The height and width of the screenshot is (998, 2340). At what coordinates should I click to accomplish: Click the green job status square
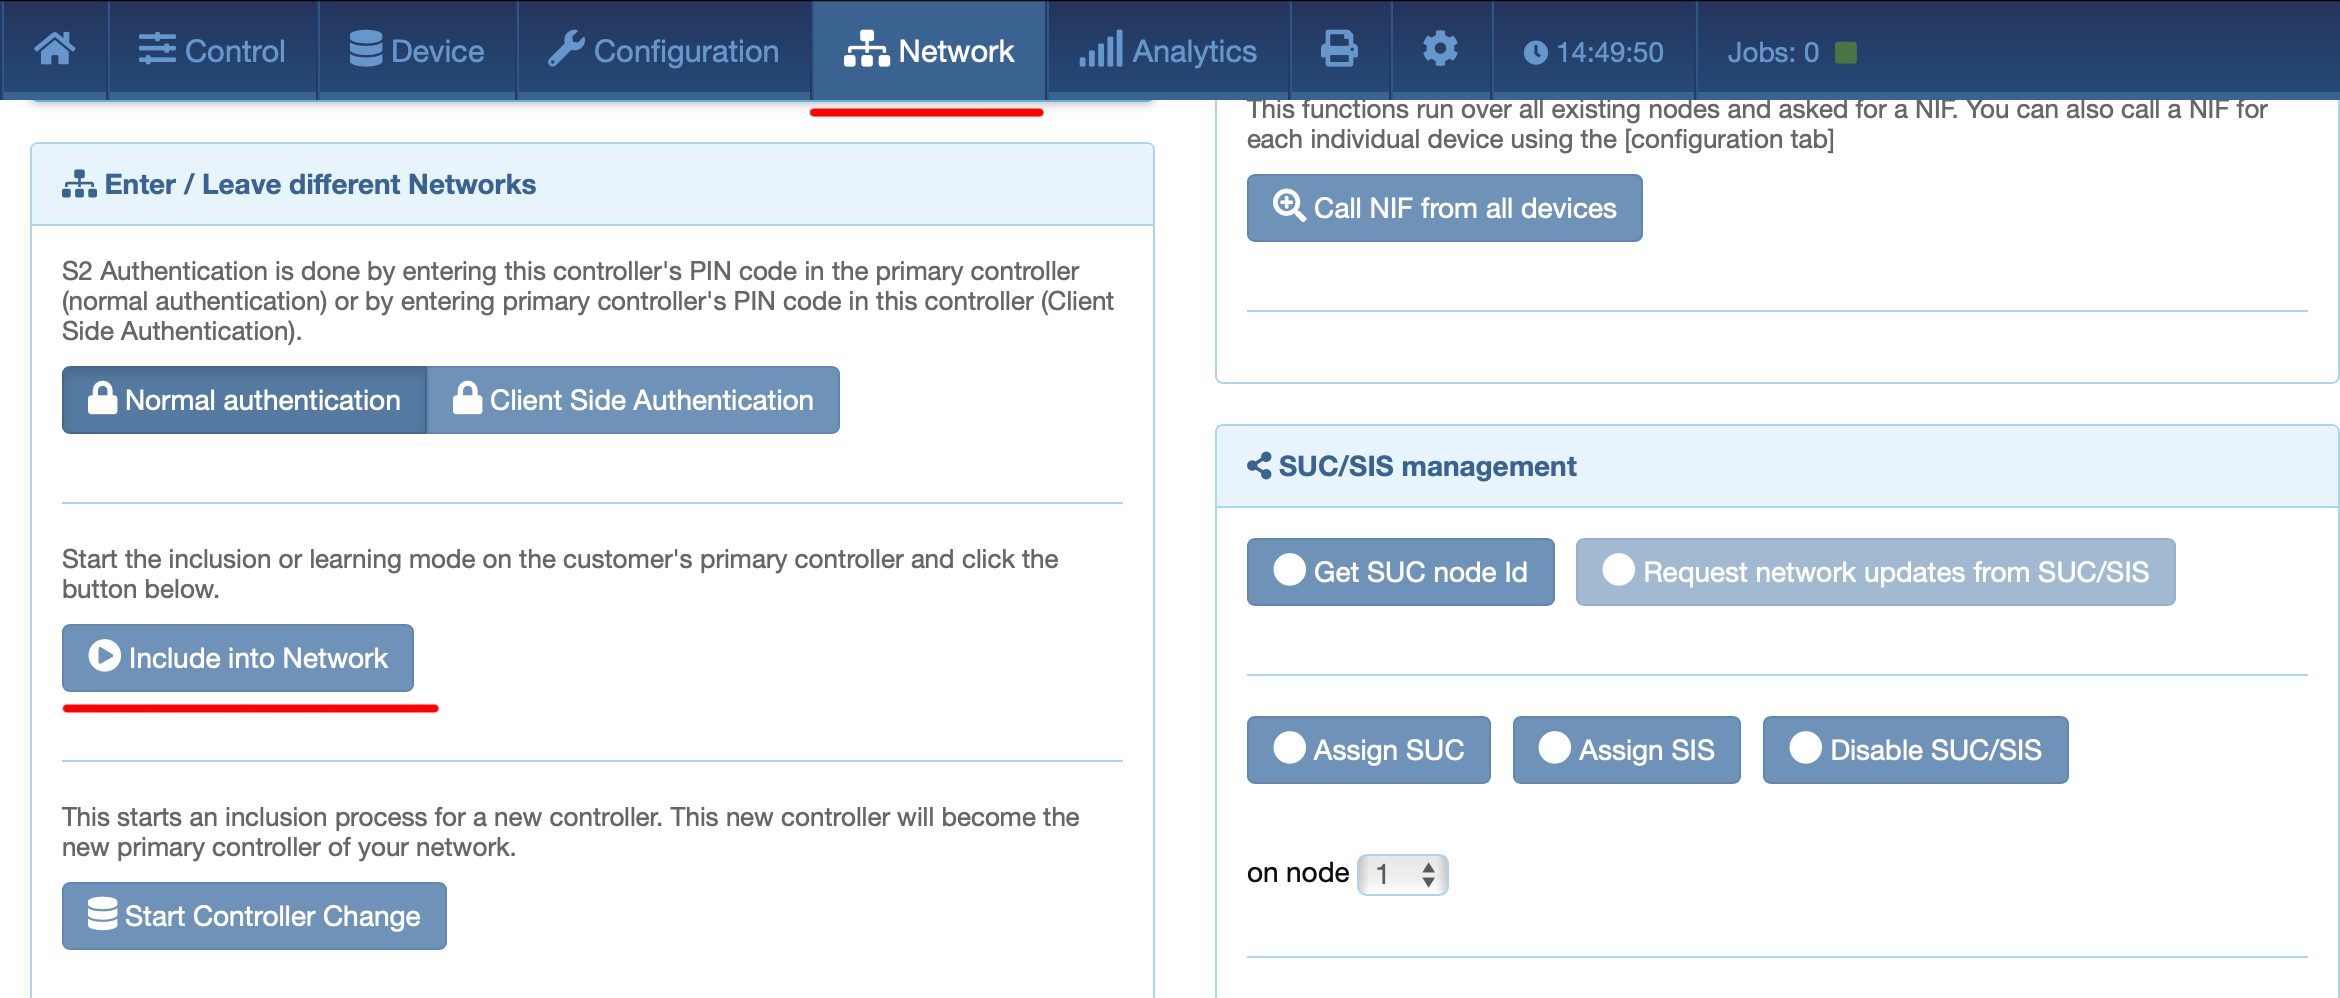(x=1847, y=52)
